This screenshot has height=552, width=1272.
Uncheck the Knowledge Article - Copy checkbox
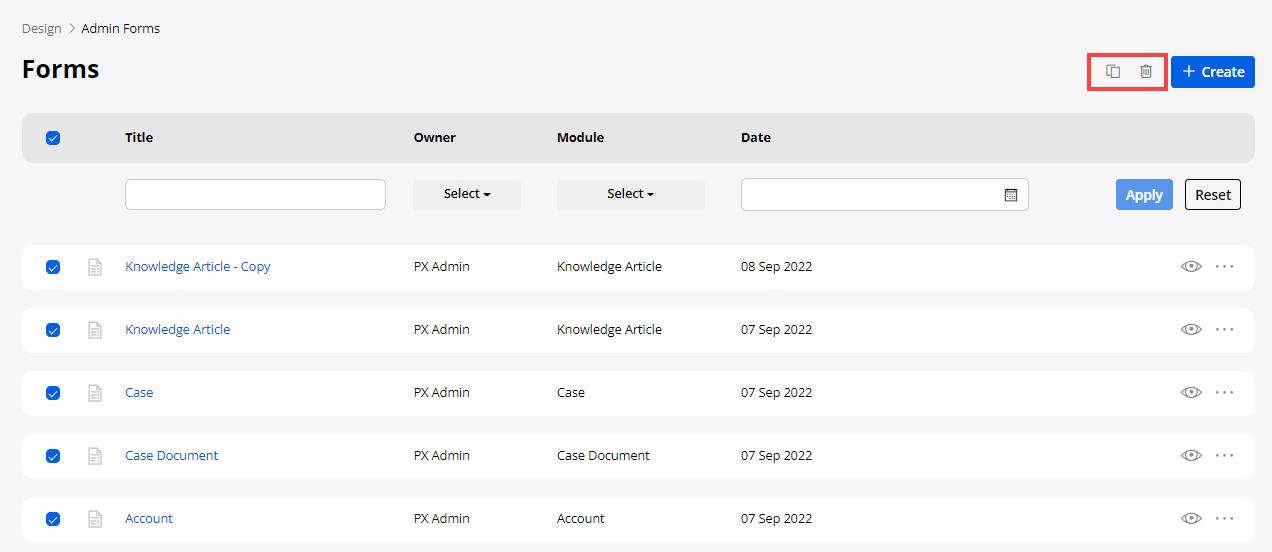click(53, 267)
